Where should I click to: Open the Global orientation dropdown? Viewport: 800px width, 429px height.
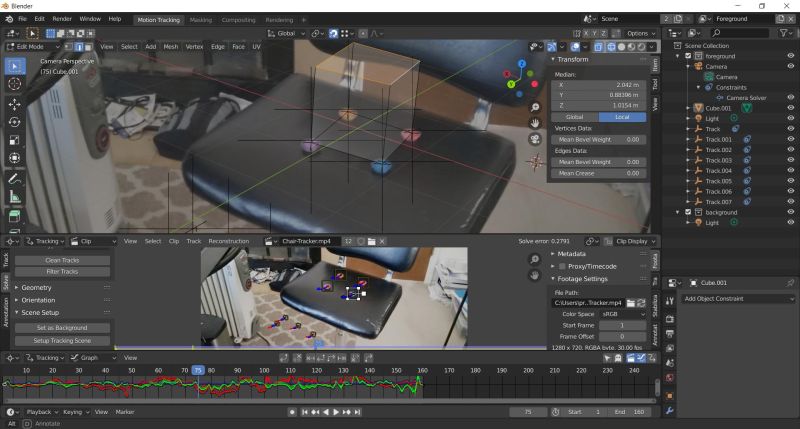tap(286, 34)
